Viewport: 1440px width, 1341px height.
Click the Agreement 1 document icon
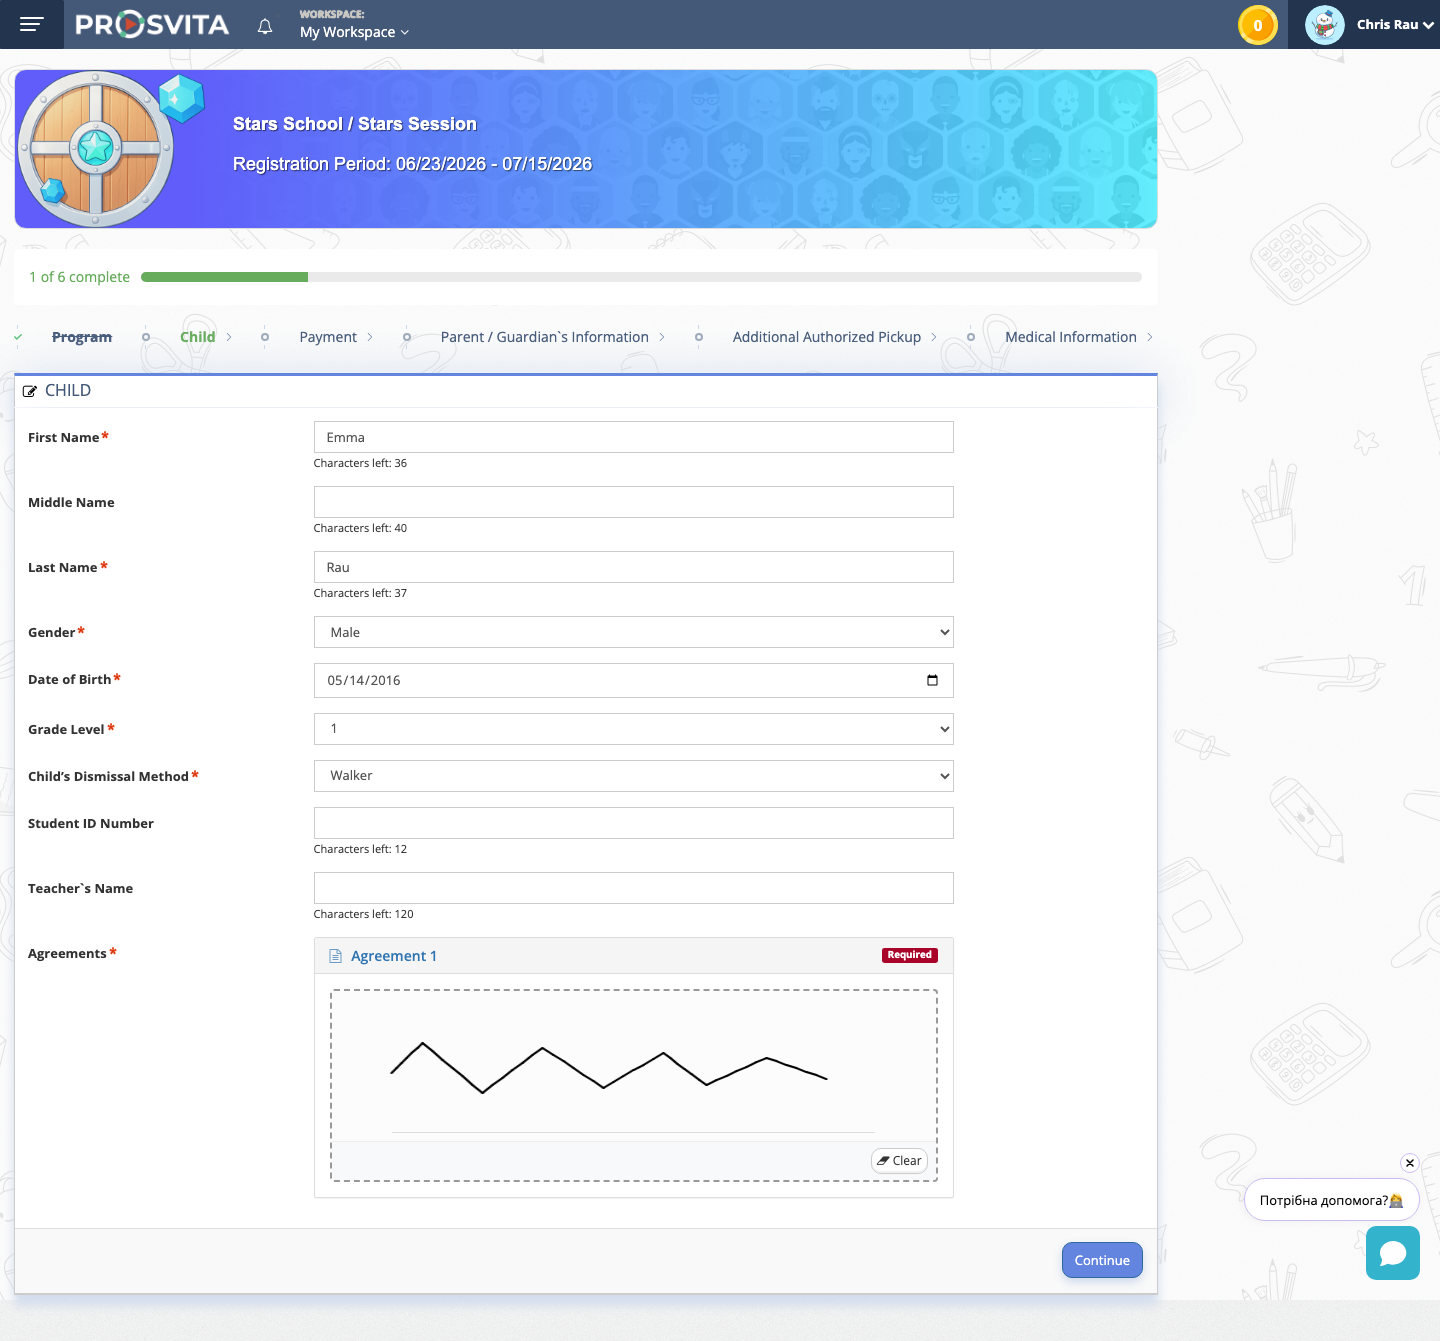tap(336, 956)
